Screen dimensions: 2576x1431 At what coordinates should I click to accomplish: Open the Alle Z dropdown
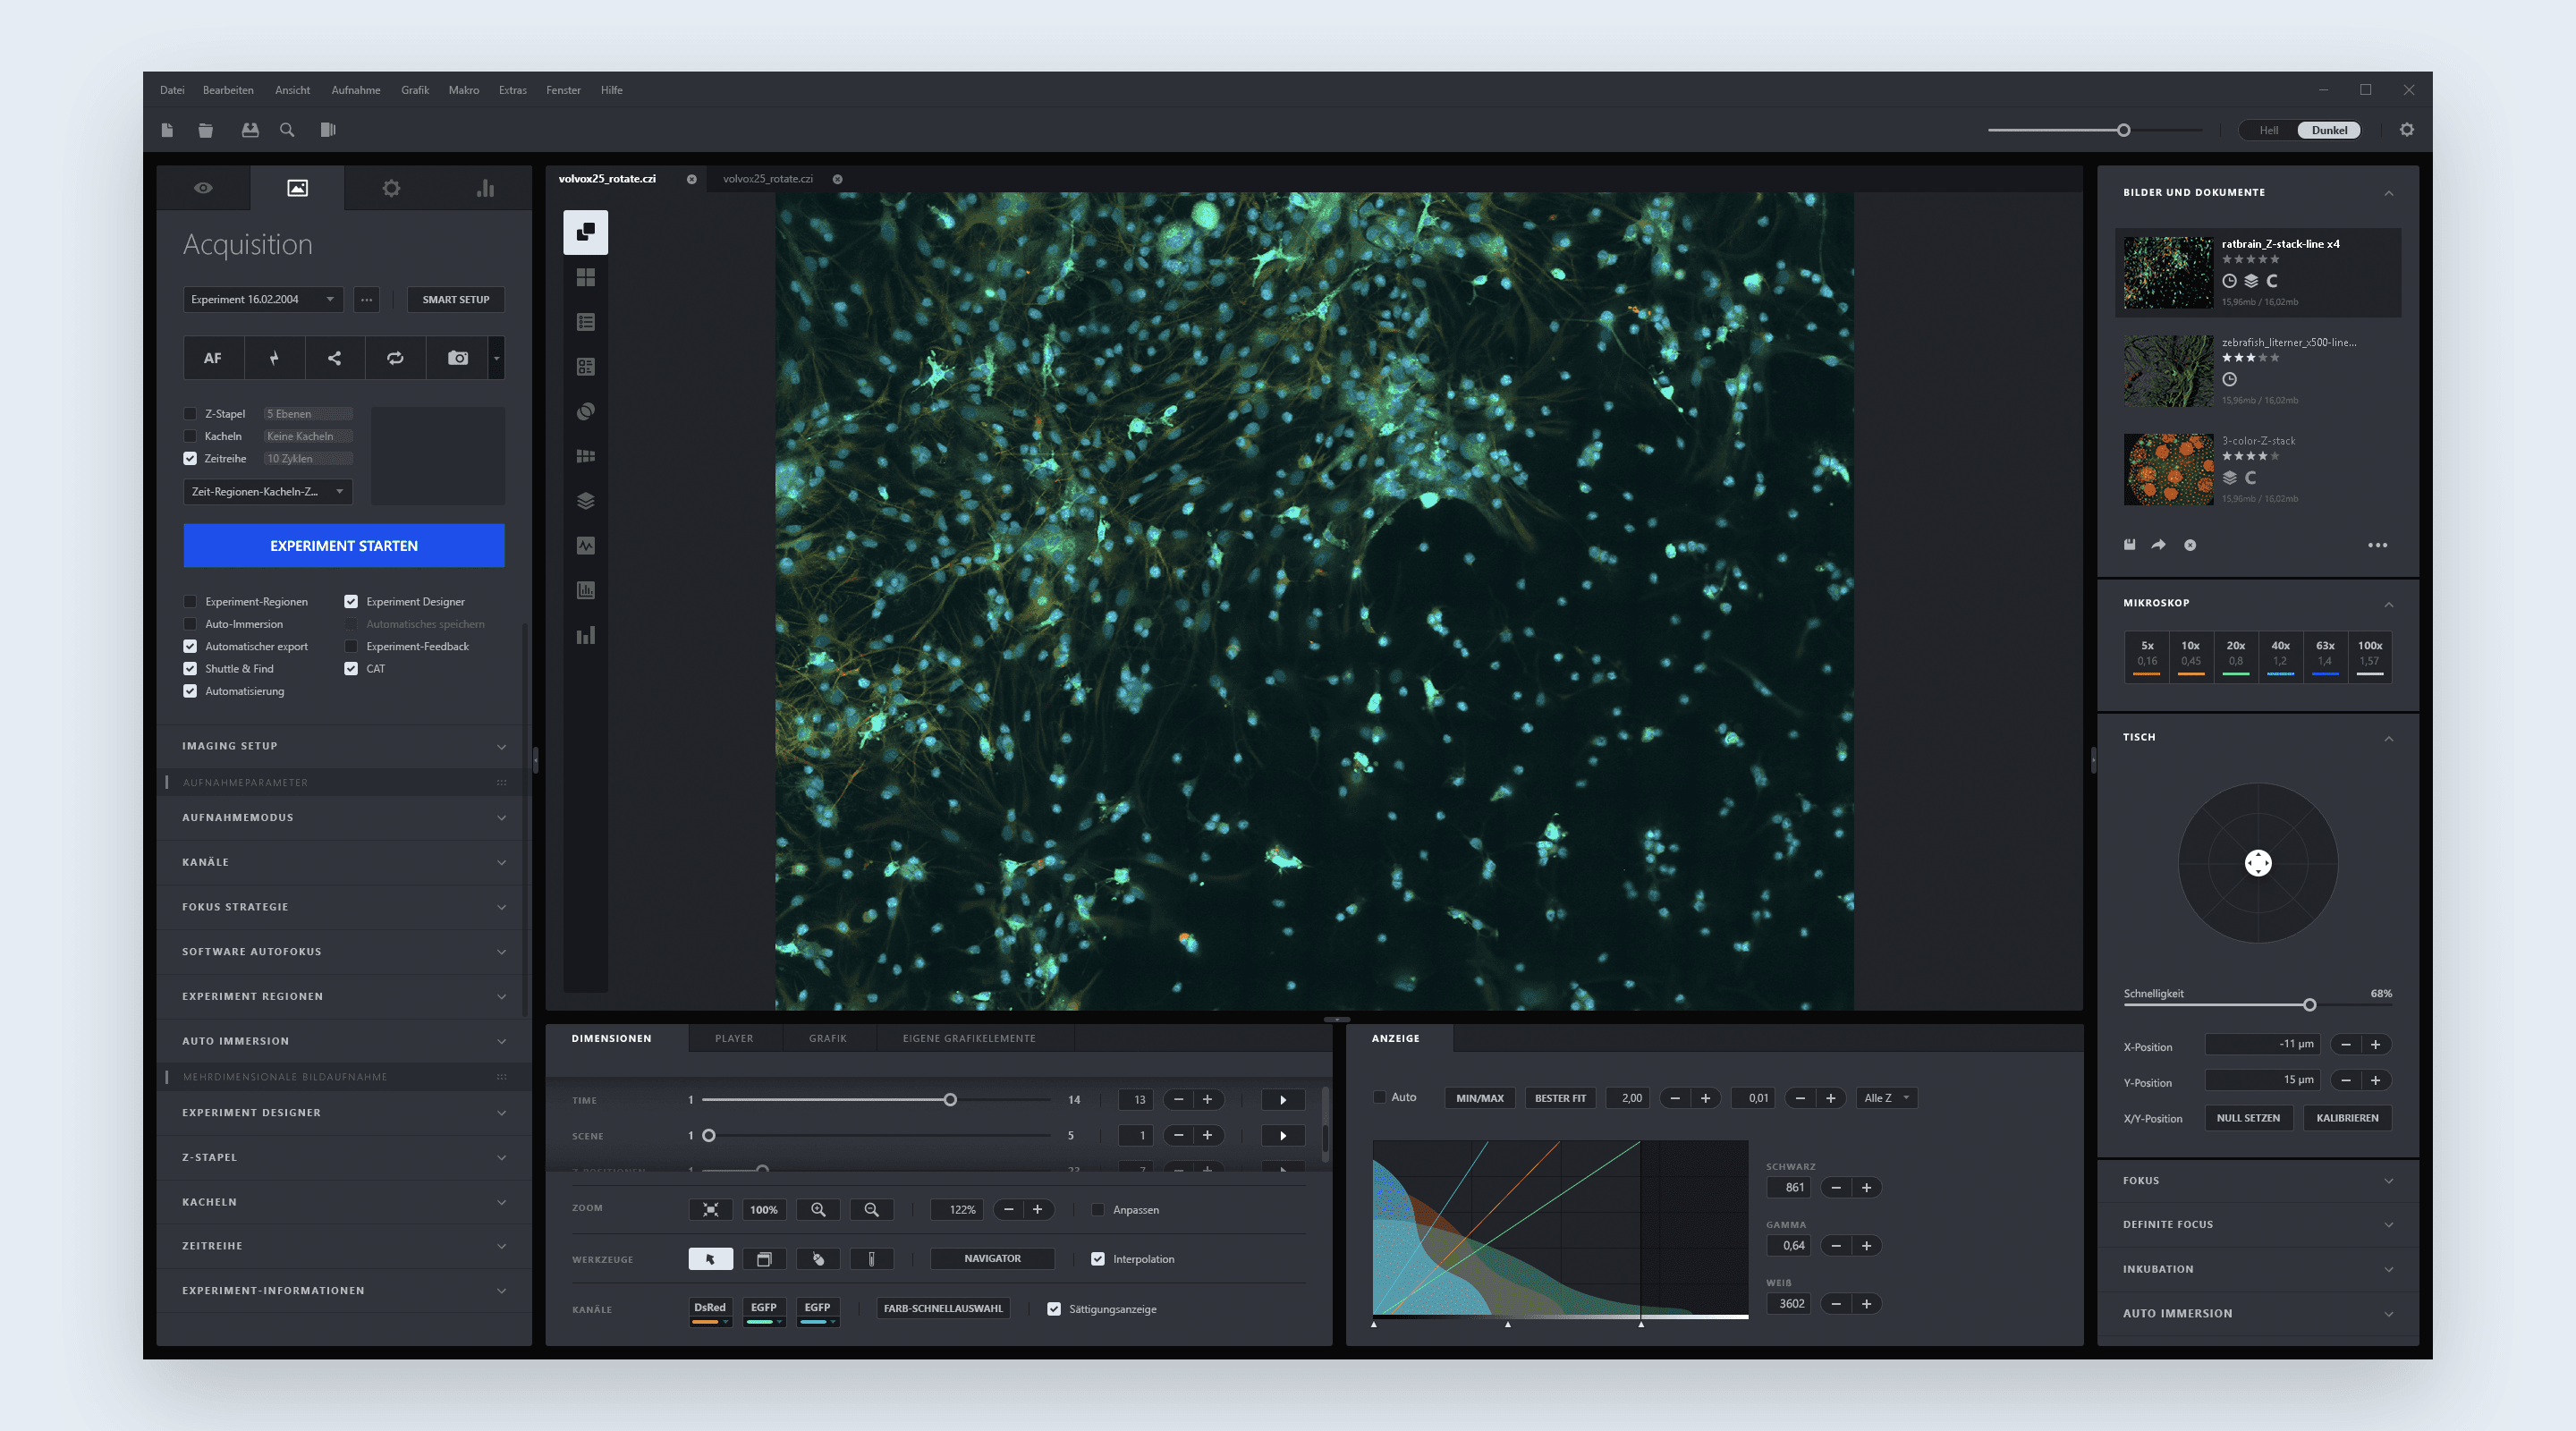click(x=1886, y=1098)
